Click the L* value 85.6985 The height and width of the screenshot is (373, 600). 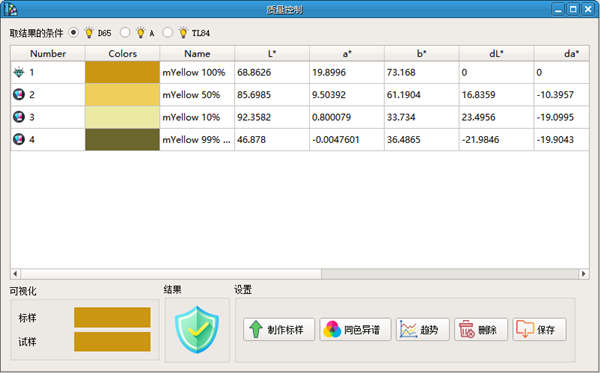point(254,94)
